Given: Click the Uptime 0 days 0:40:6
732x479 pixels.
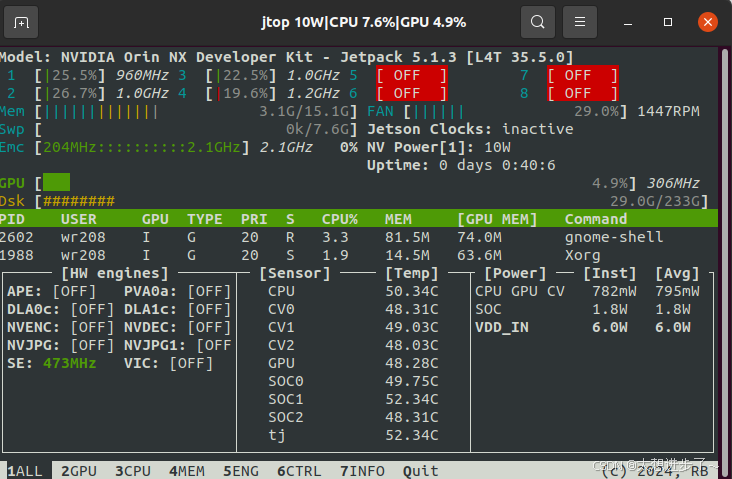Looking at the screenshot, I should 461,165.
